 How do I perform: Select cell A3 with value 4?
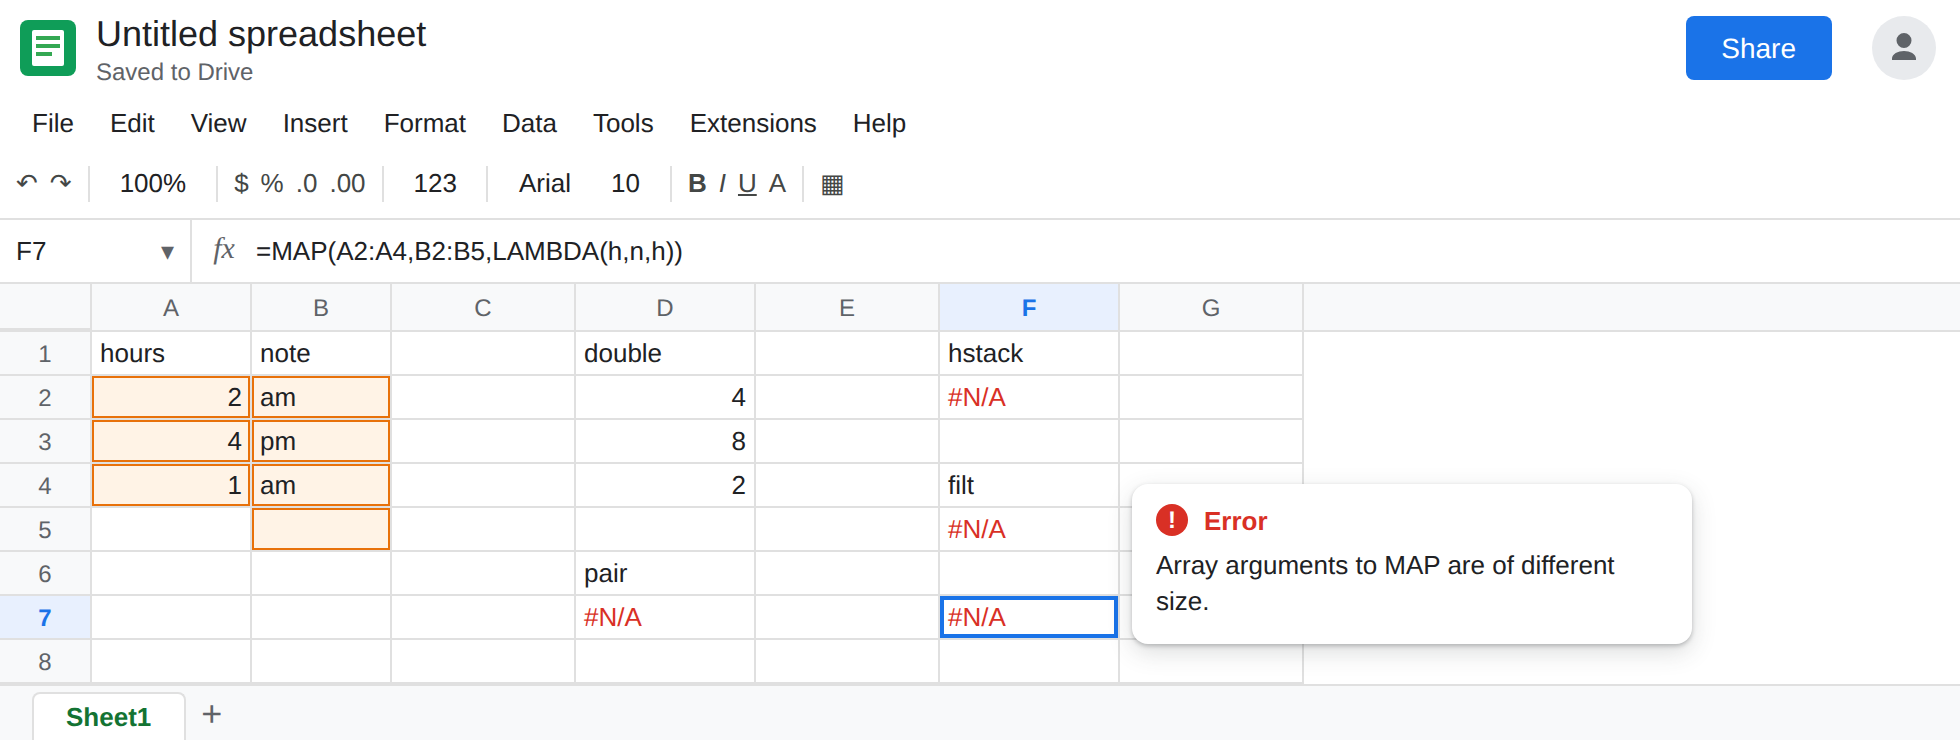171,442
